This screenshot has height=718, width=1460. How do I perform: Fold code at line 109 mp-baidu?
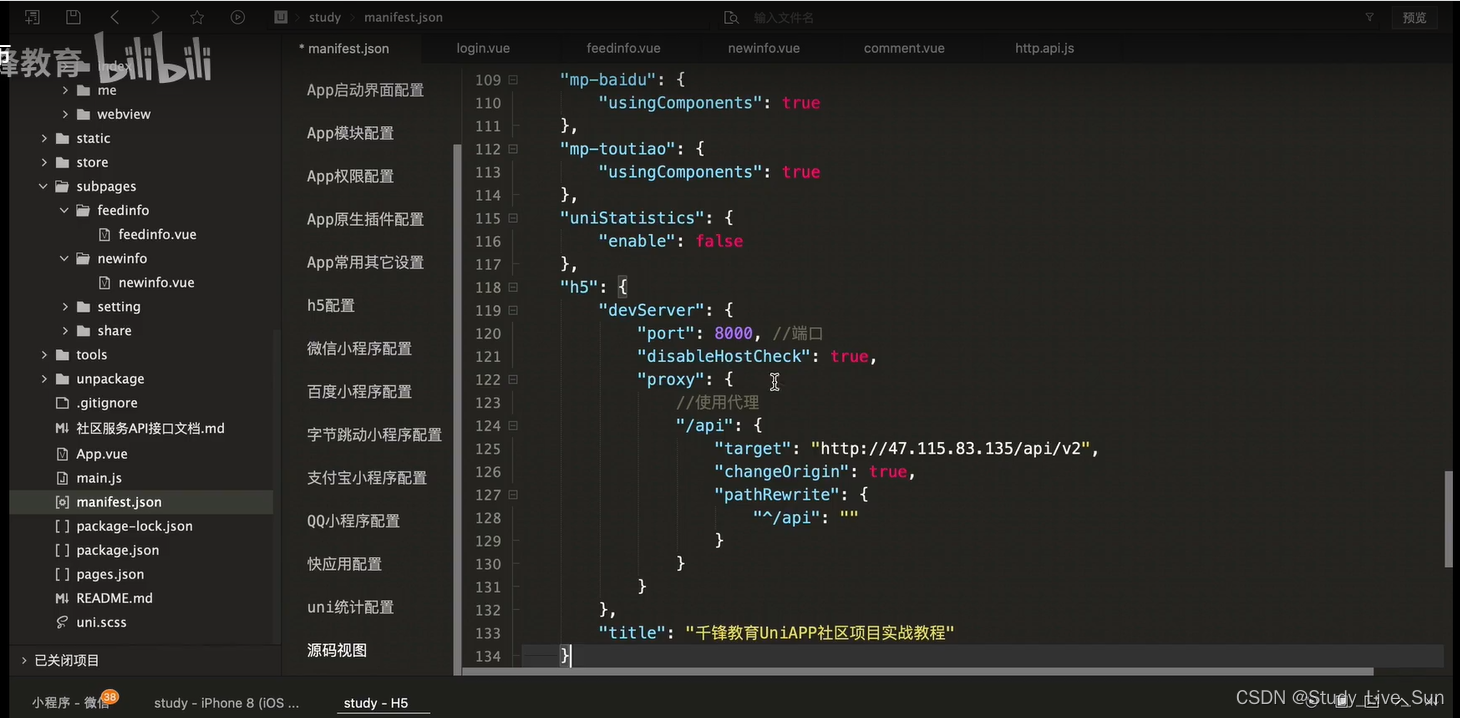(x=513, y=79)
